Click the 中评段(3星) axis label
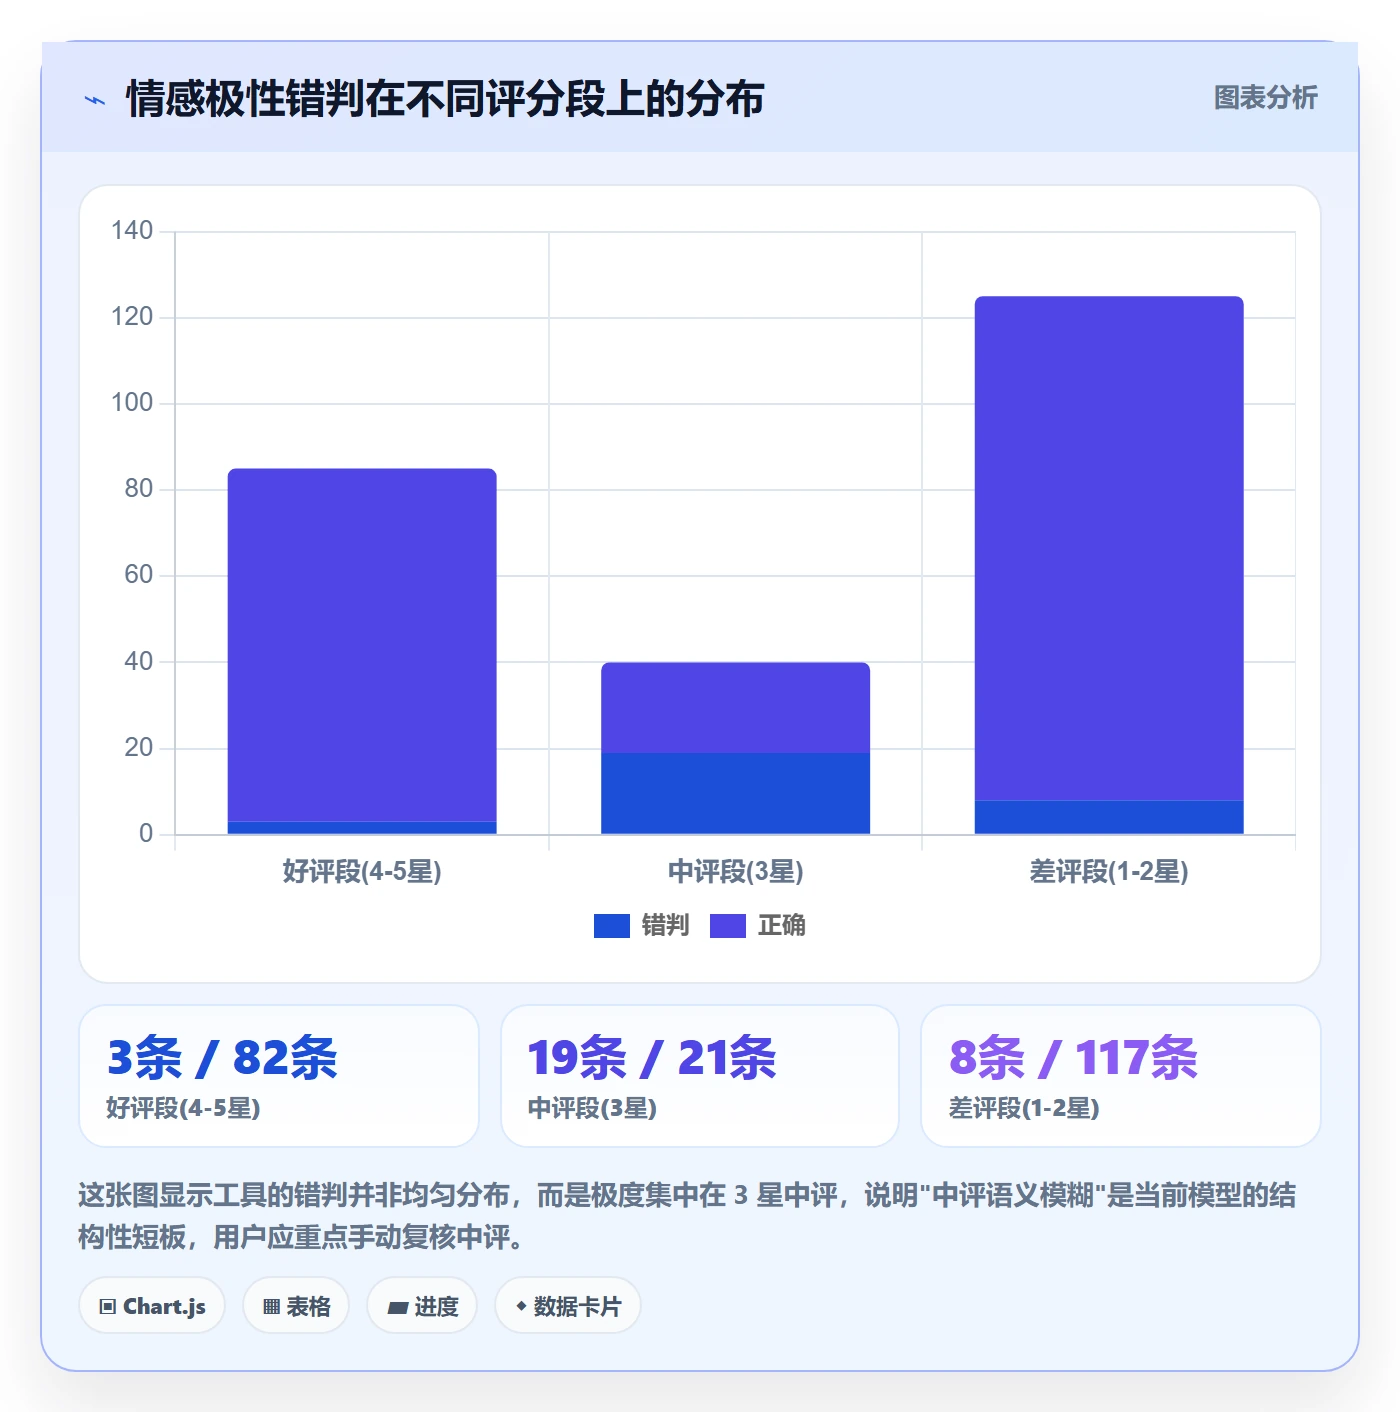 pos(735,872)
